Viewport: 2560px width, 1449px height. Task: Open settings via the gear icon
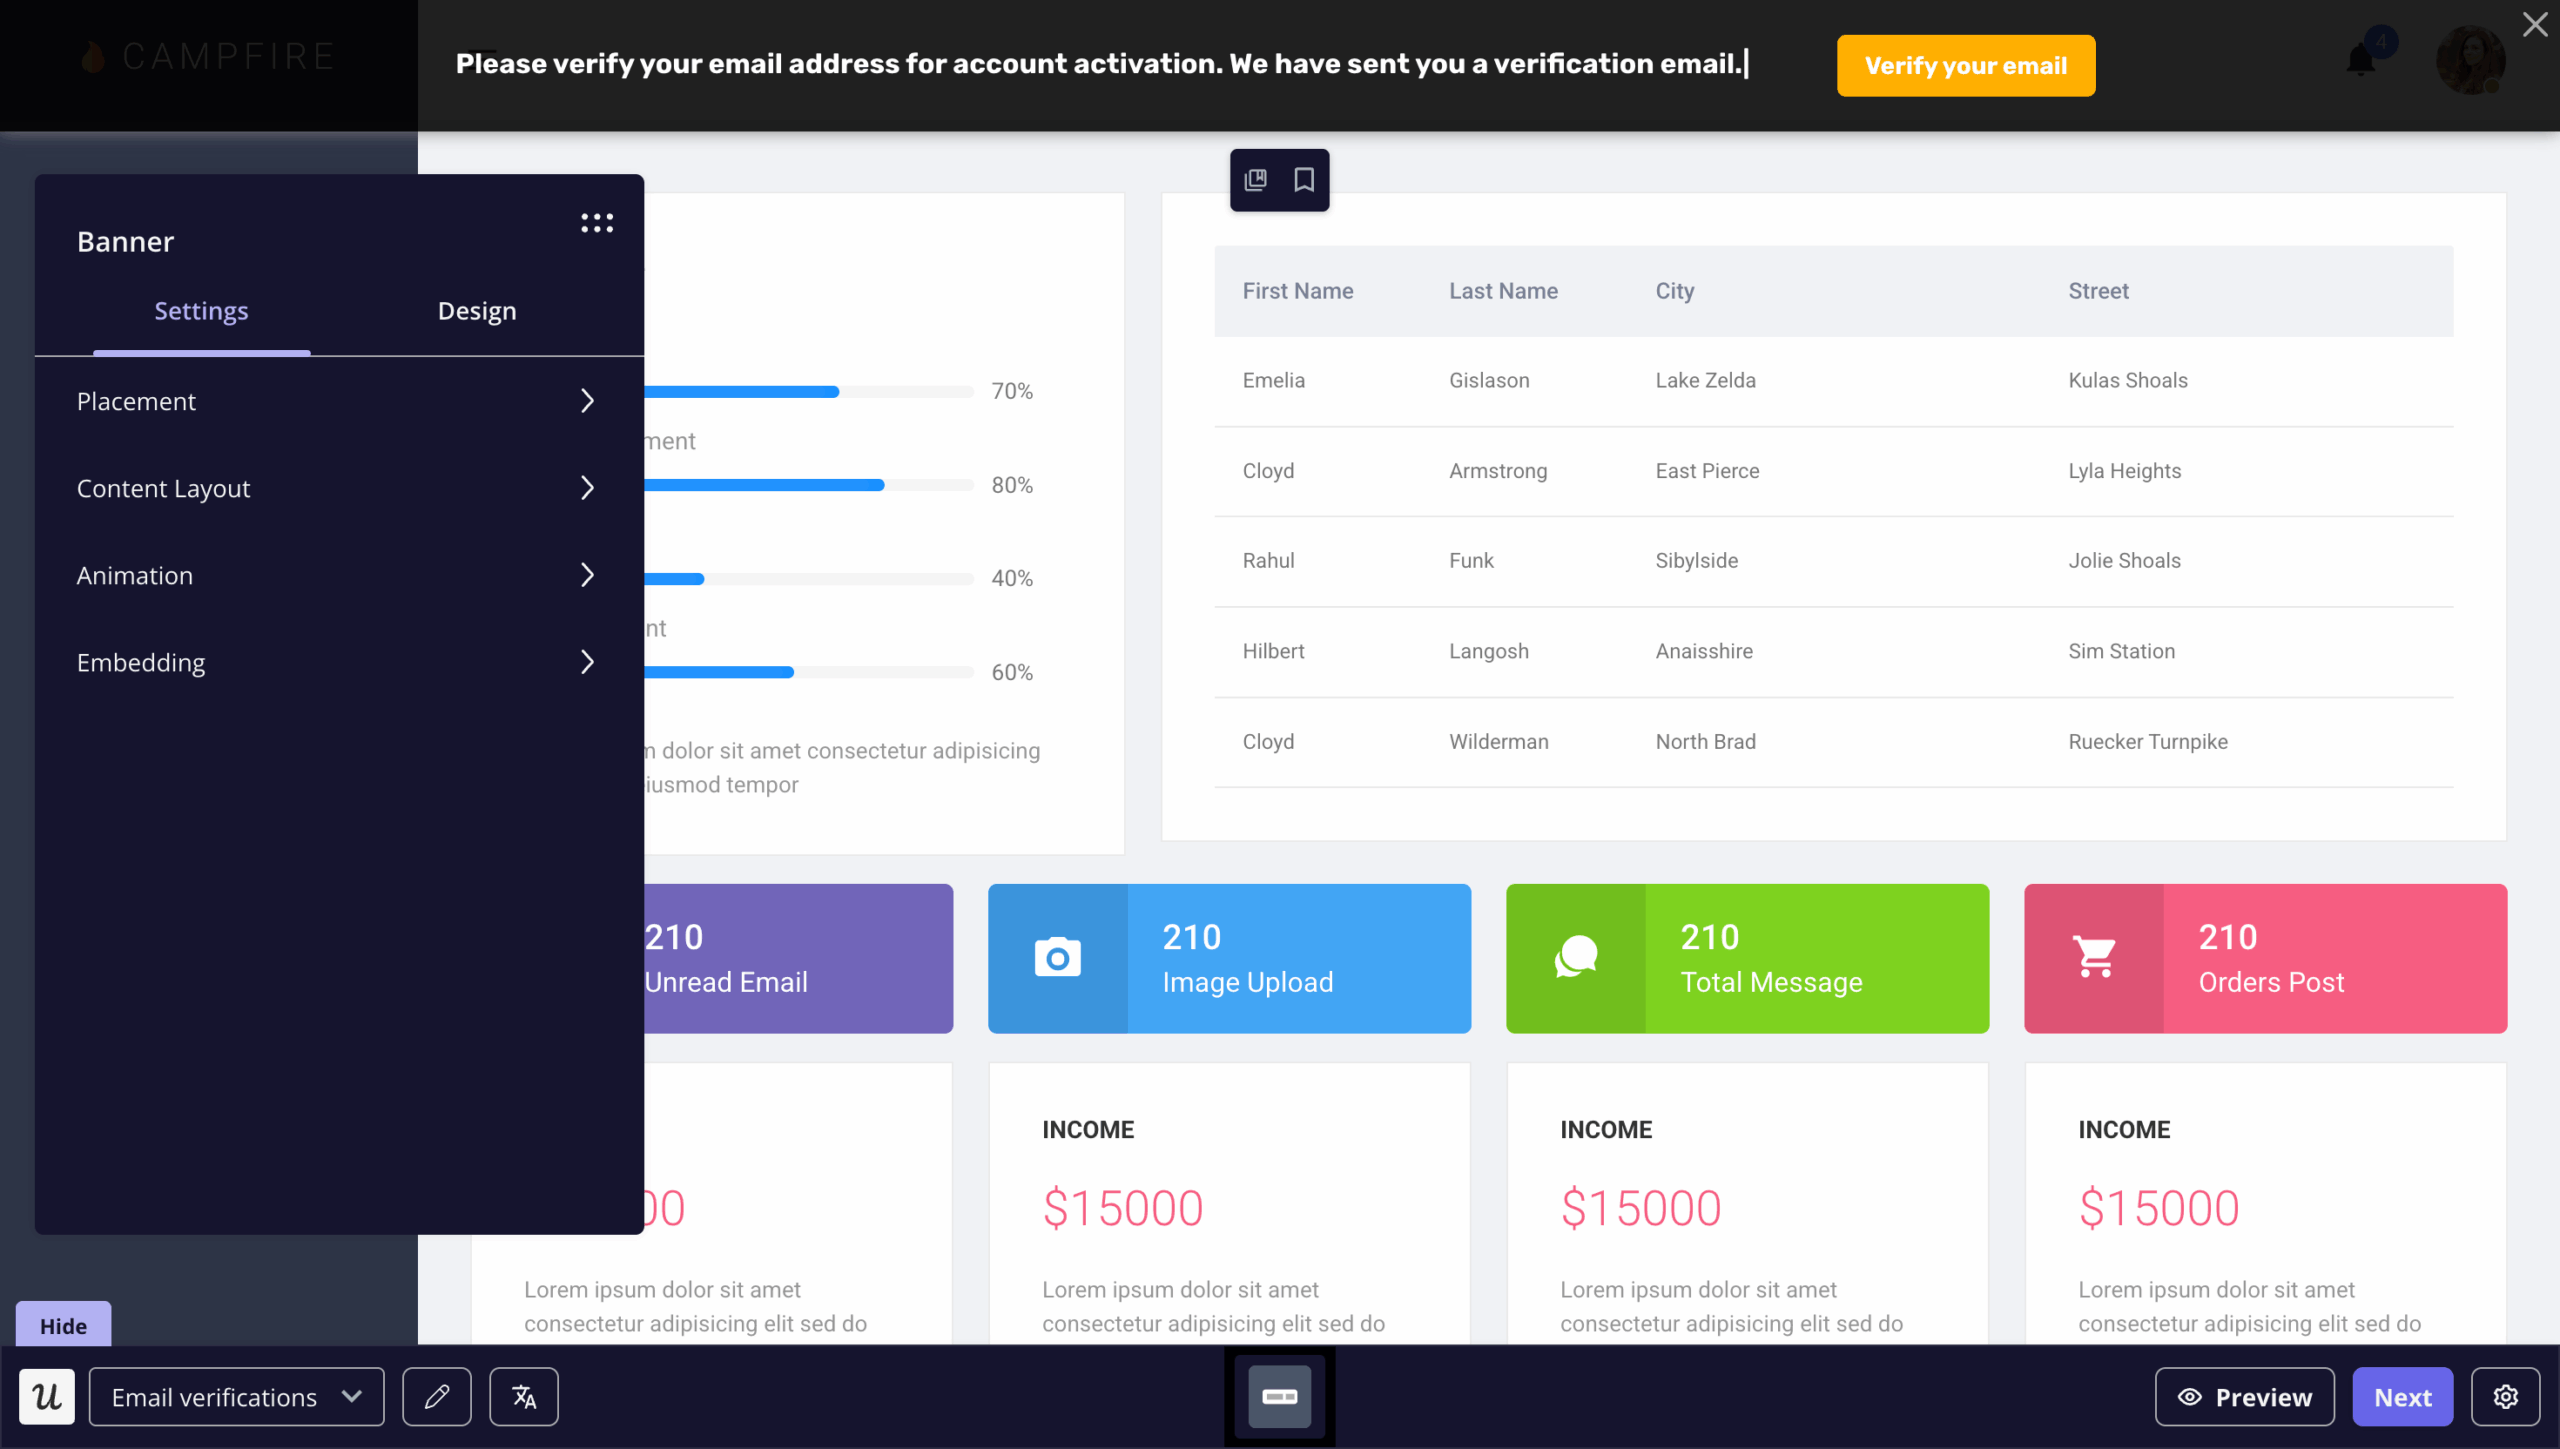point(2506,1396)
